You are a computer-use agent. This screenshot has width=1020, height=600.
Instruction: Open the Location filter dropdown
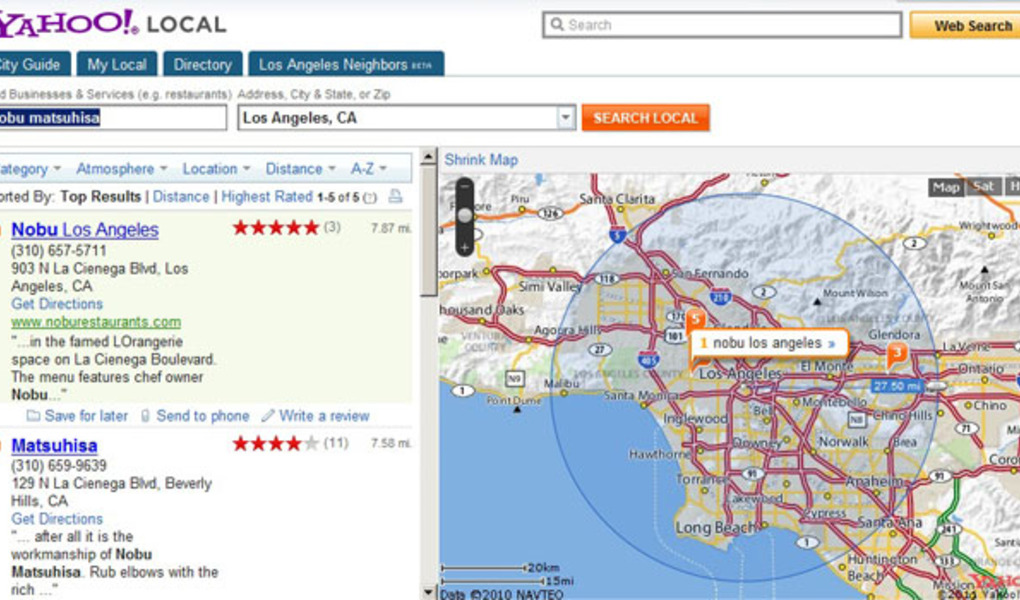pos(216,169)
